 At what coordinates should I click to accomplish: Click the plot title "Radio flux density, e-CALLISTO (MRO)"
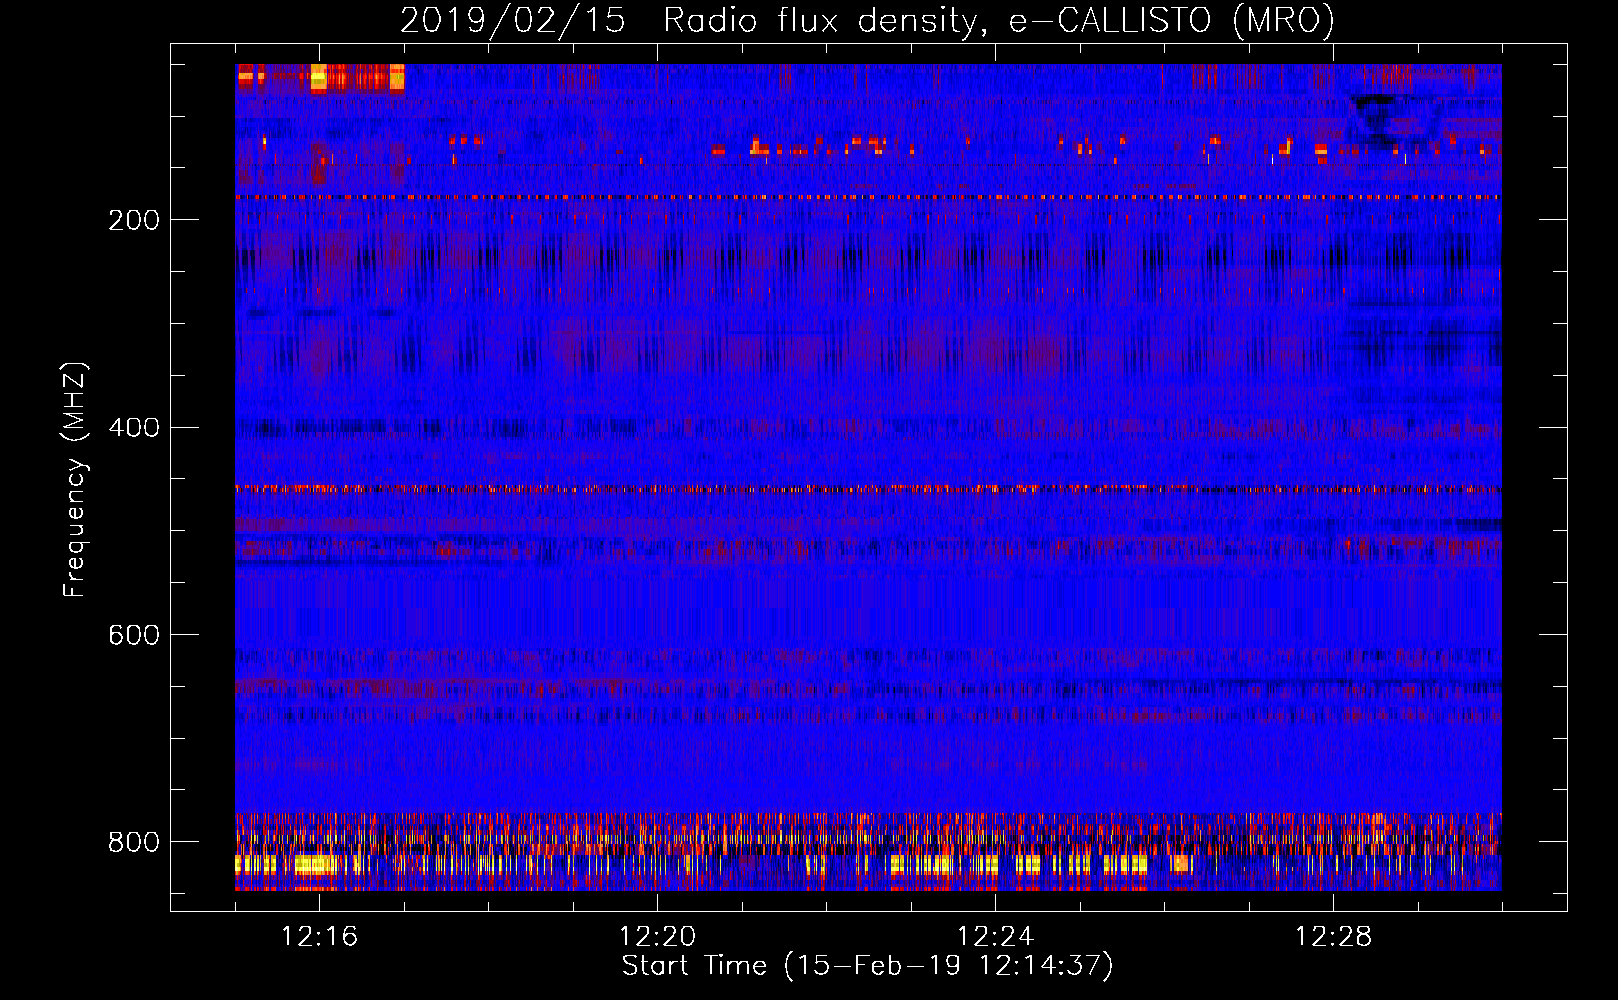pyautogui.click(x=999, y=21)
